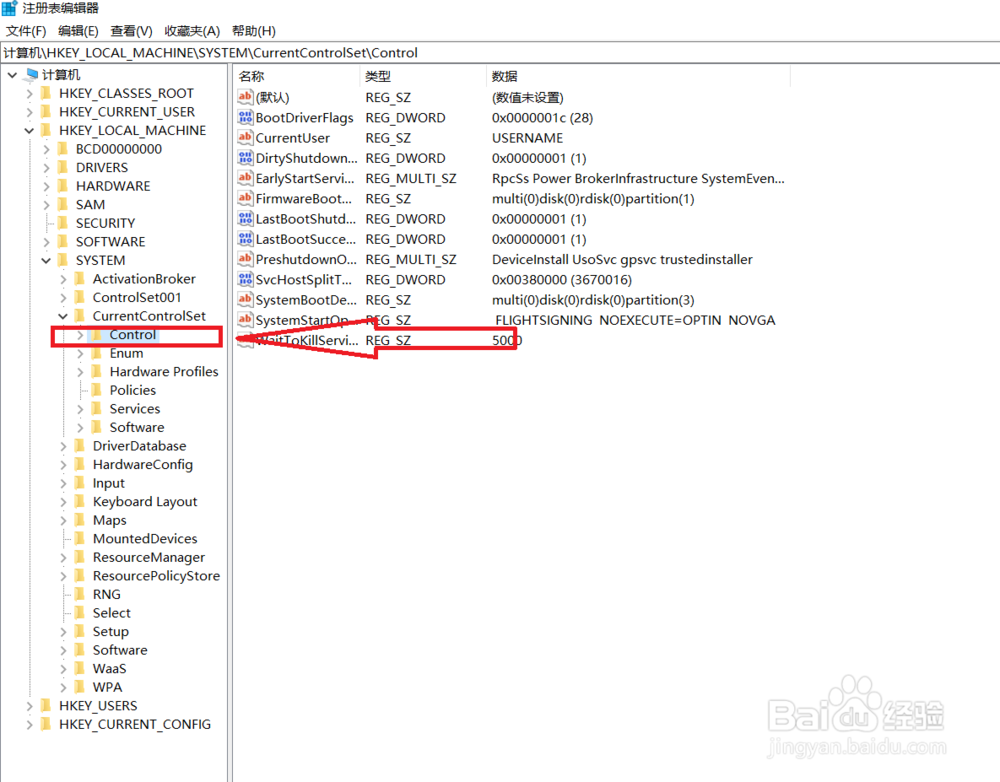Click the ActivationBroker folder icon
The width and height of the screenshot is (1000, 782).
coord(80,279)
